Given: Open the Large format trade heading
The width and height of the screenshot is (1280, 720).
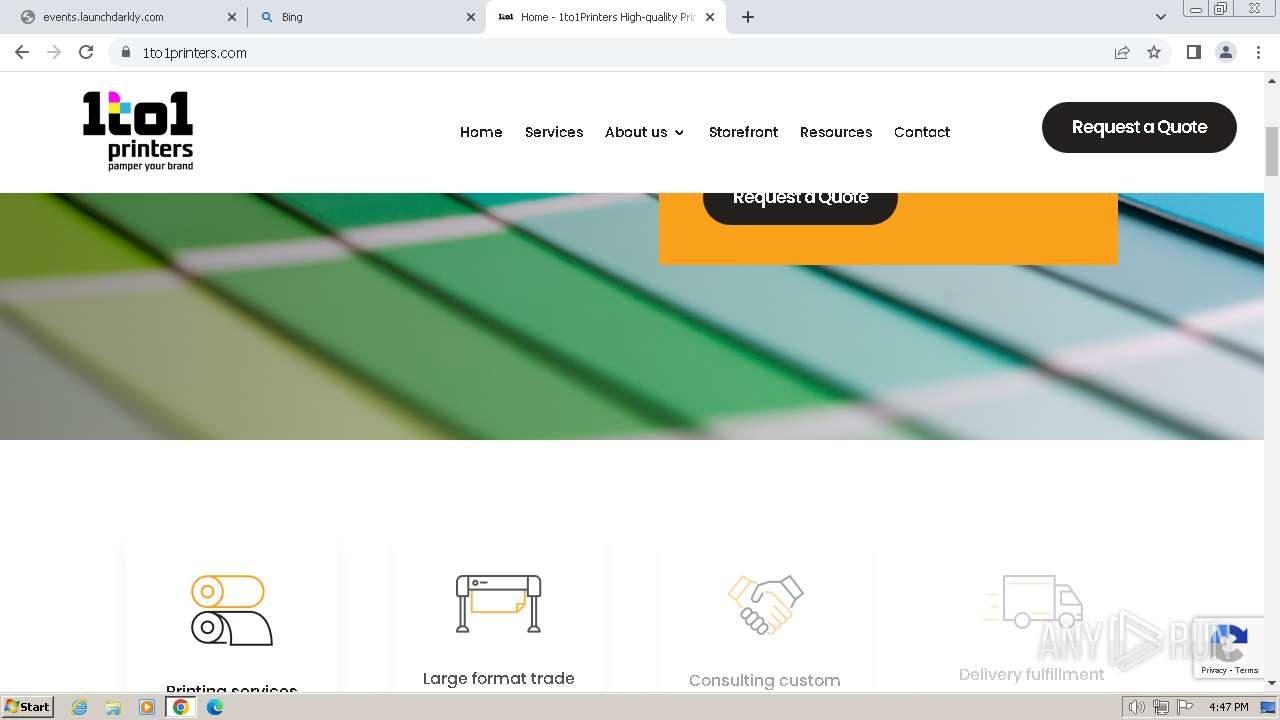Looking at the screenshot, I should click(x=498, y=679).
